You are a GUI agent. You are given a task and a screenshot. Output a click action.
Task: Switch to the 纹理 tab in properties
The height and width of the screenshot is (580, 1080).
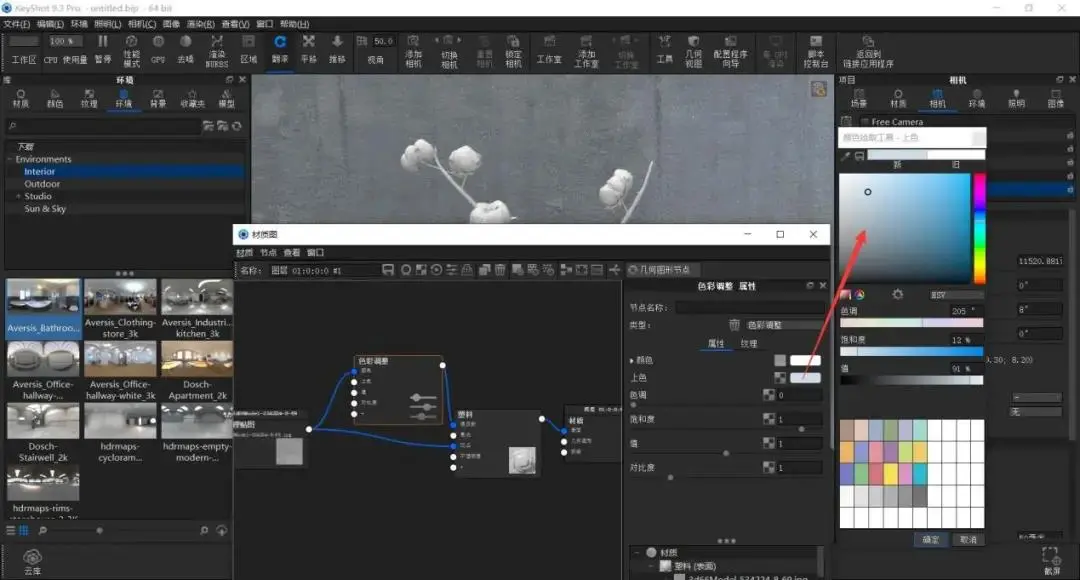click(x=749, y=344)
